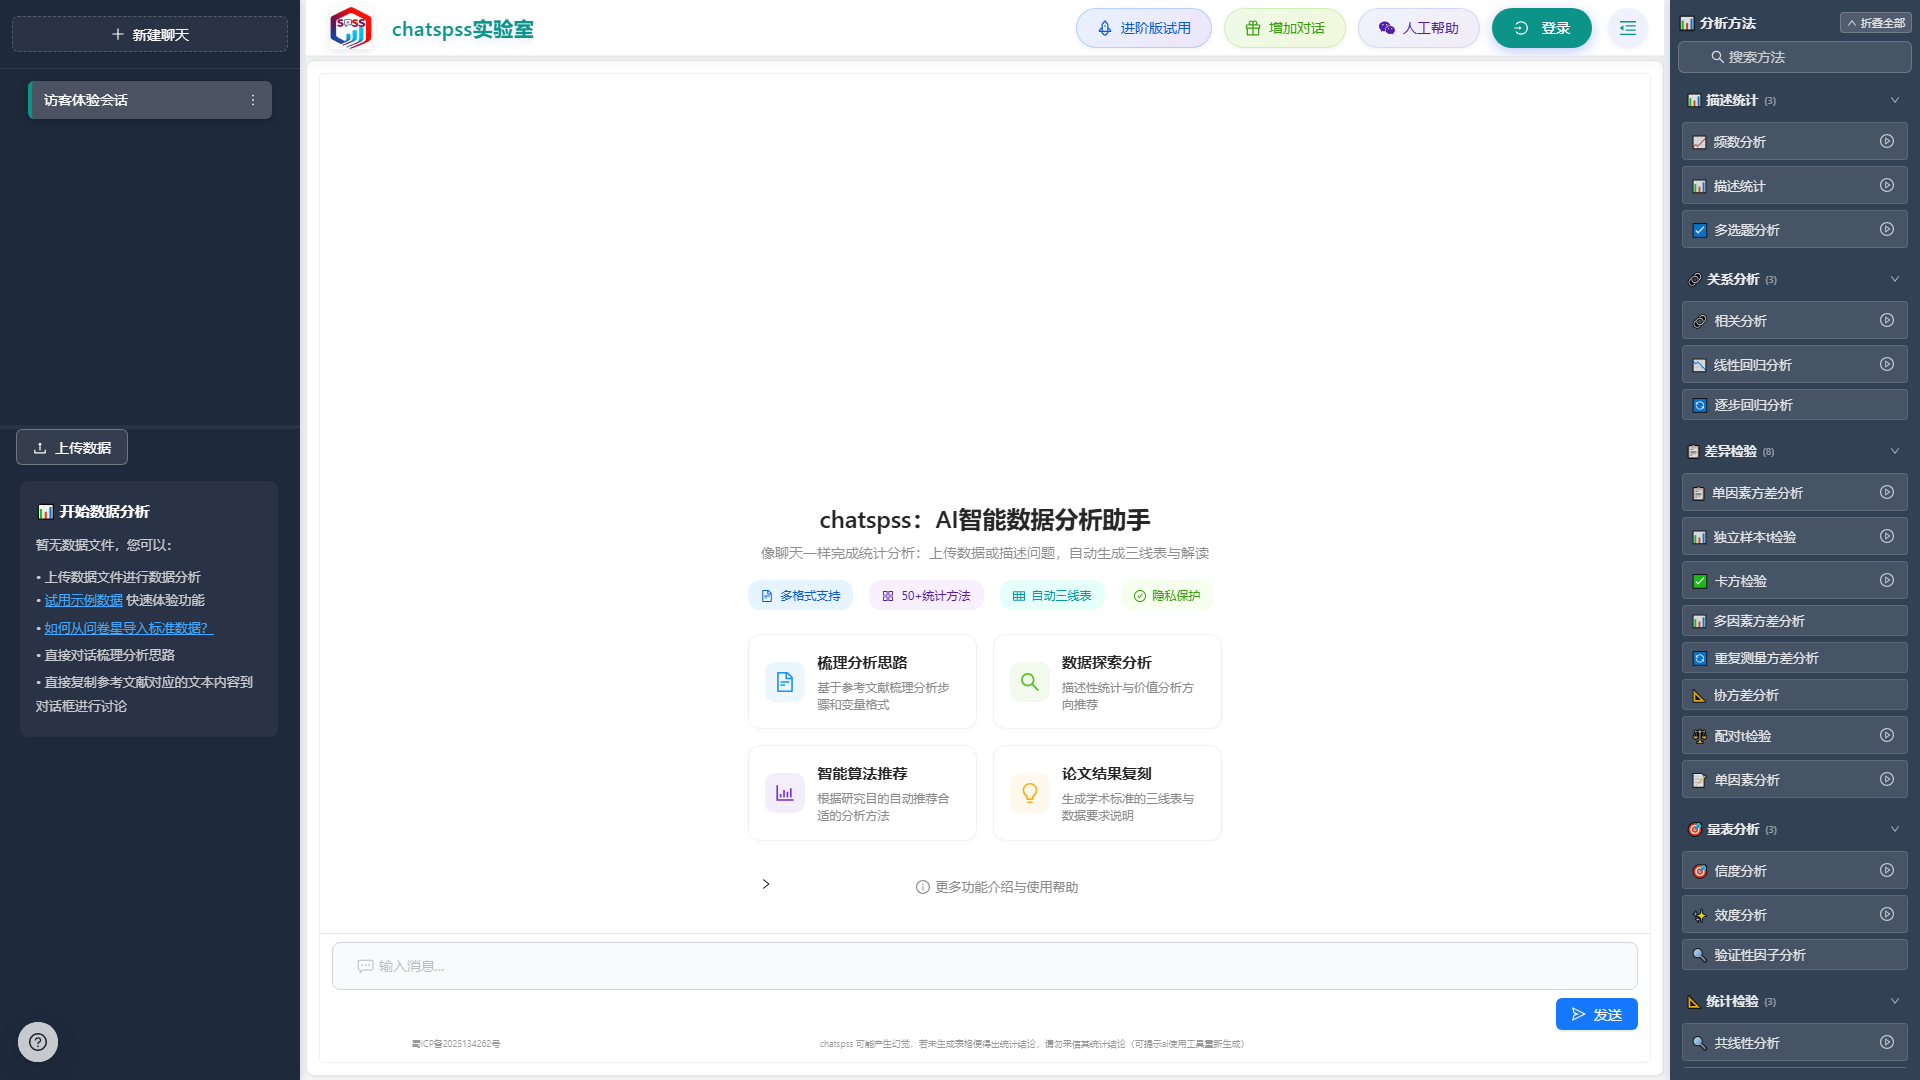Click the magnifier icon on 数据探索分析 card

pyautogui.click(x=1030, y=682)
